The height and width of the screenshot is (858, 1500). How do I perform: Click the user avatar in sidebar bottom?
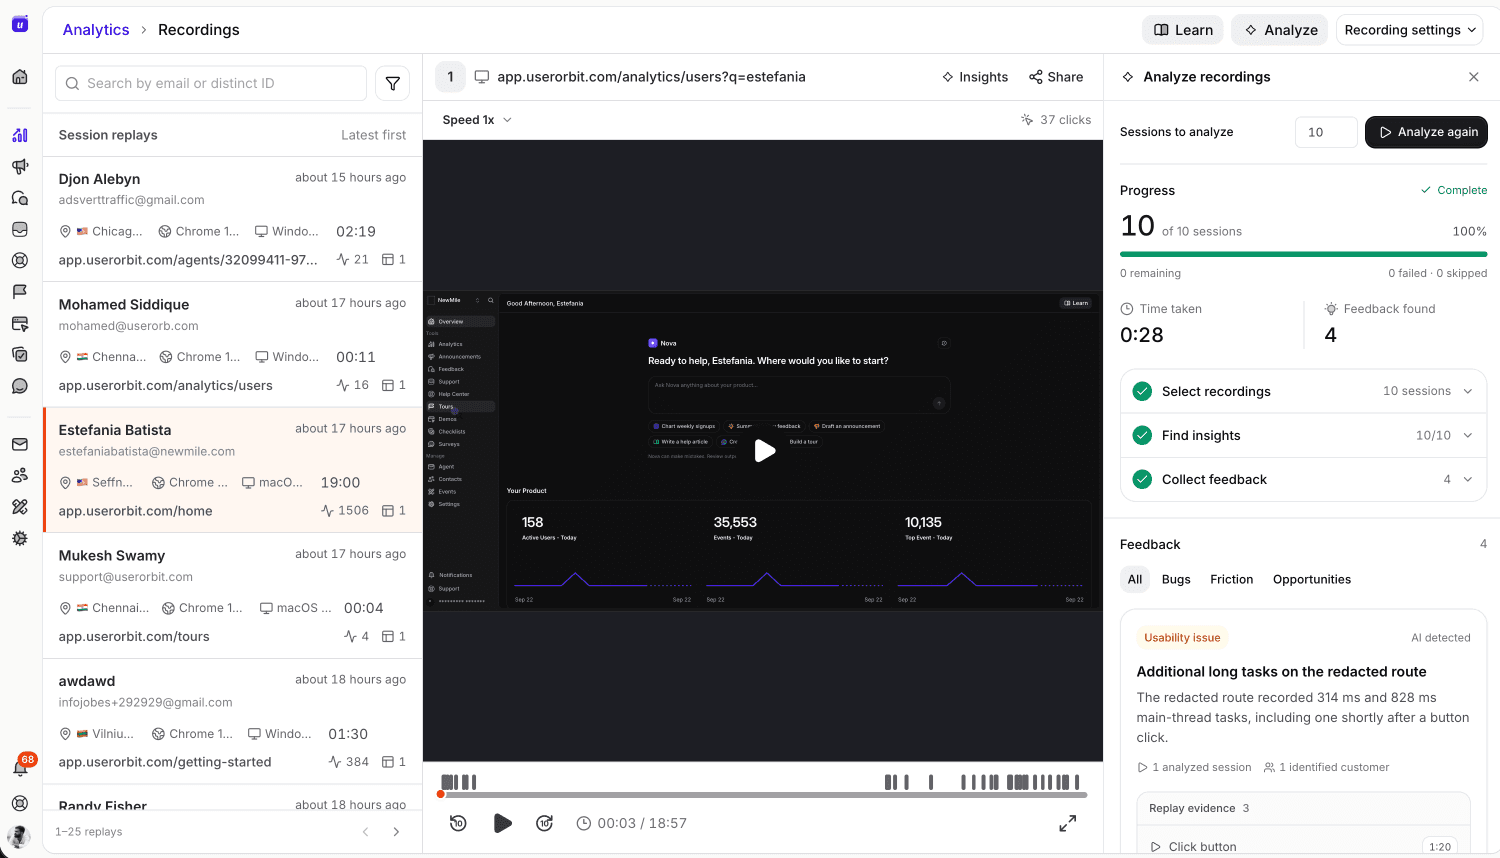pos(18,836)
